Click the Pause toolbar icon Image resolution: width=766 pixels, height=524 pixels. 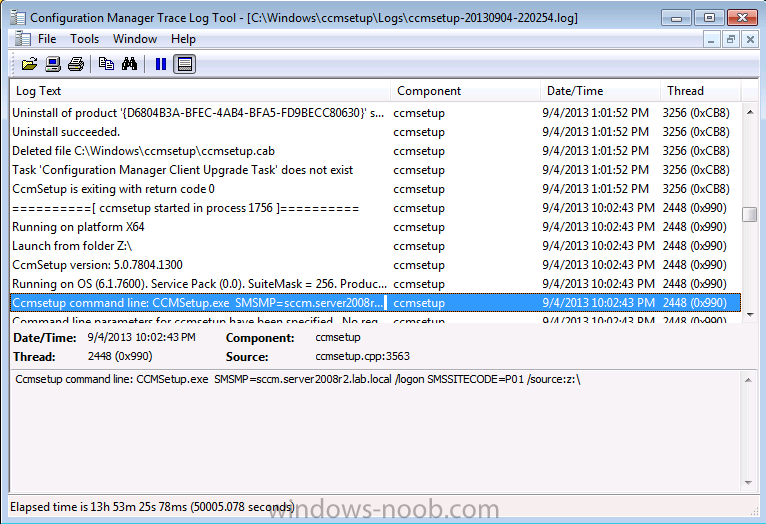(161, 64)
